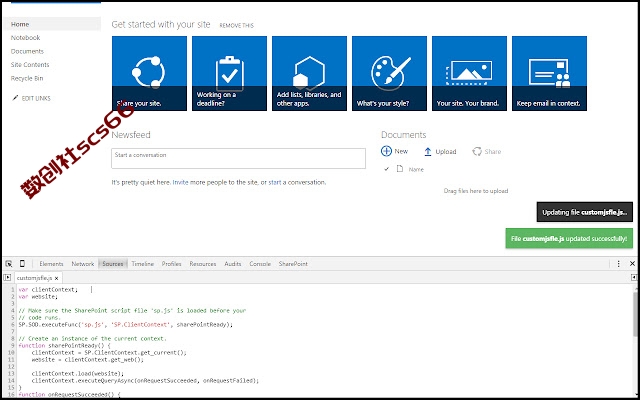The width and height of the screenshot is (640, 400).
Task: Click the New document plus icon
Action: pos(386,151)
